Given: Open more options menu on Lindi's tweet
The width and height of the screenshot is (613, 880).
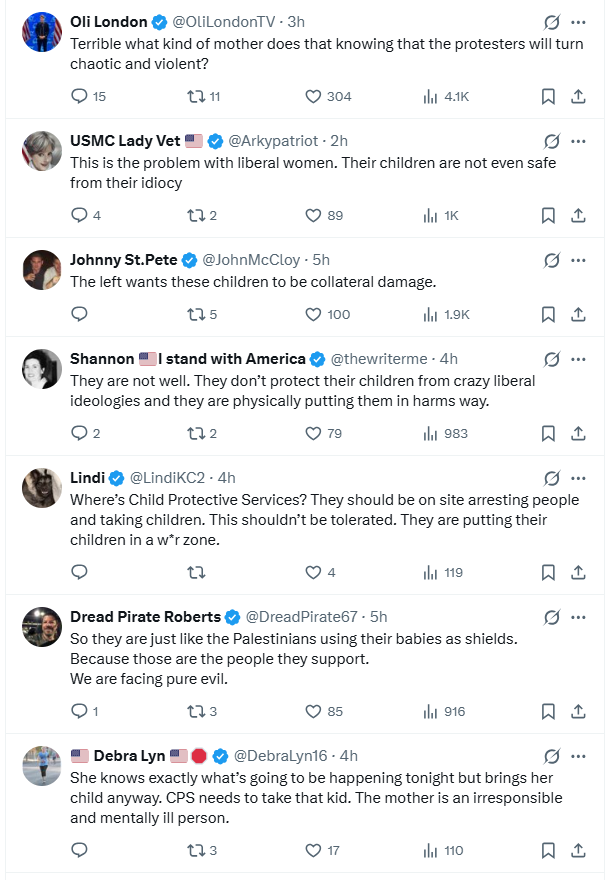Looking at the screenshot, I should click(x=578, y=478).
